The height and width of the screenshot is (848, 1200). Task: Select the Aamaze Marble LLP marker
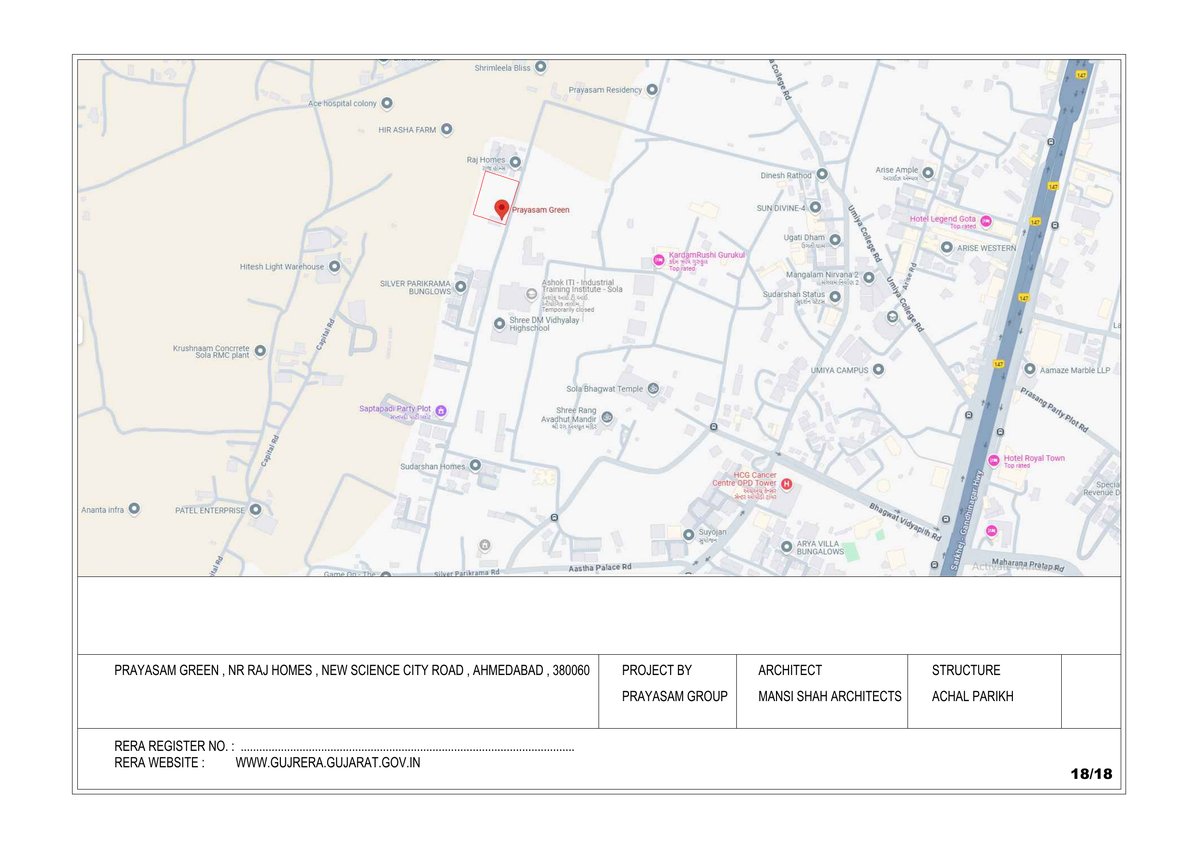(x=1030, y=369)
